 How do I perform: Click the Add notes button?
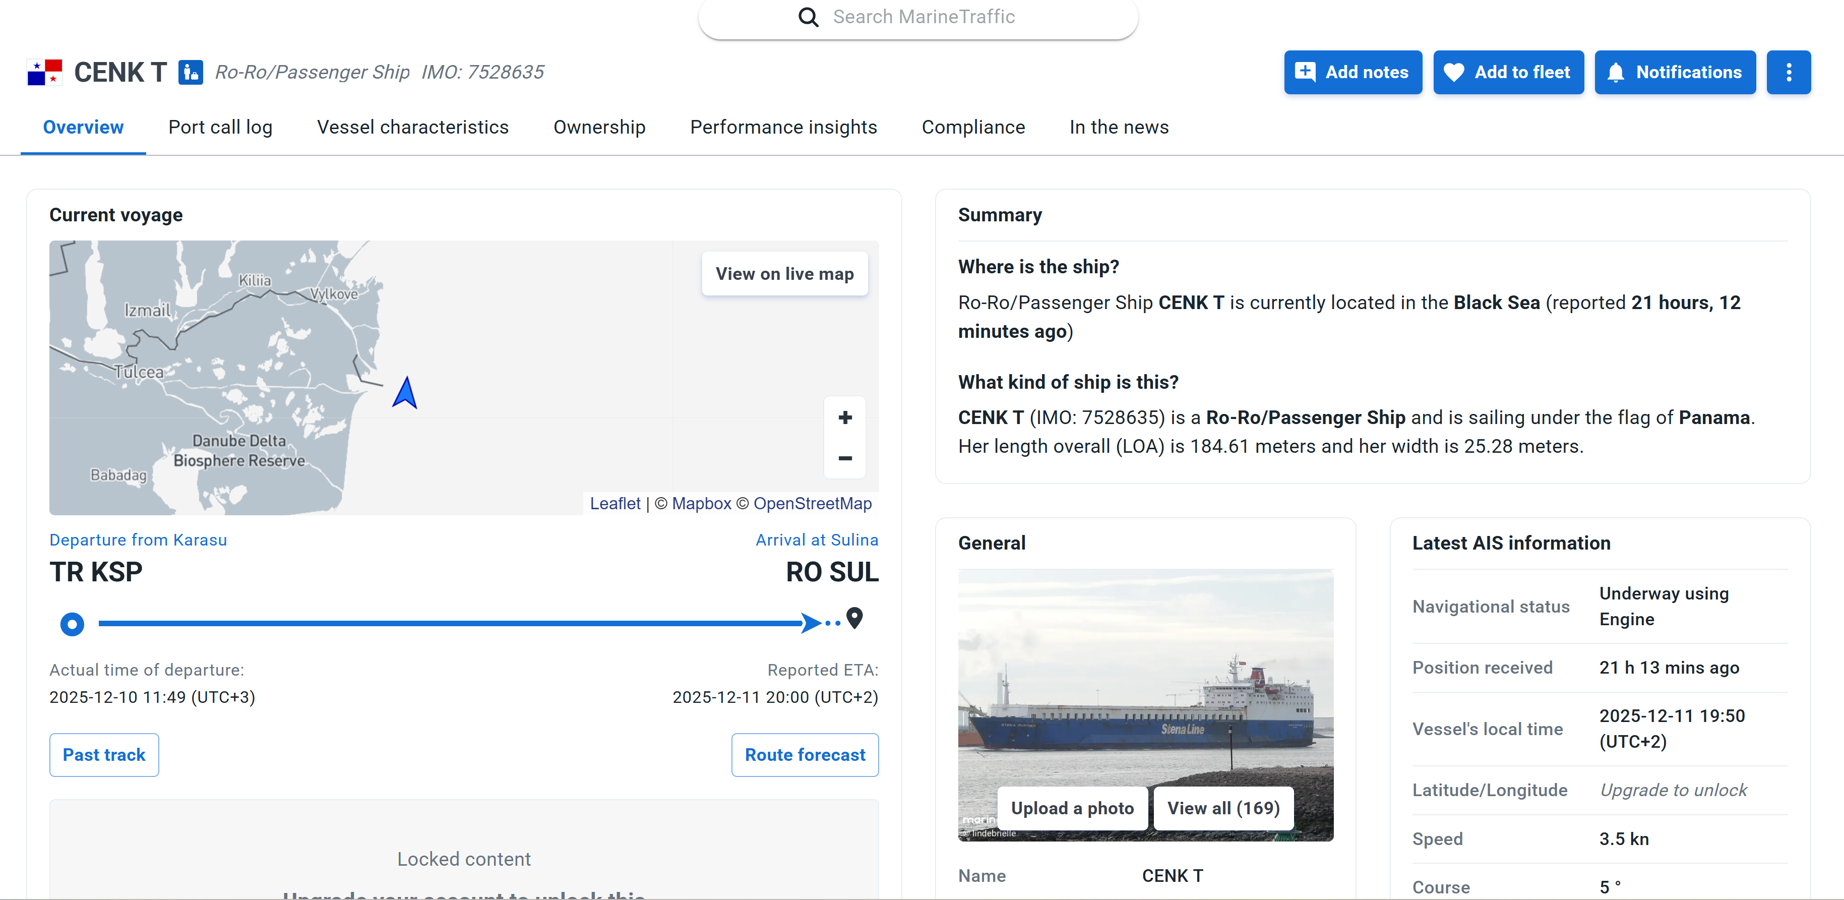(x=1352, y=72)
